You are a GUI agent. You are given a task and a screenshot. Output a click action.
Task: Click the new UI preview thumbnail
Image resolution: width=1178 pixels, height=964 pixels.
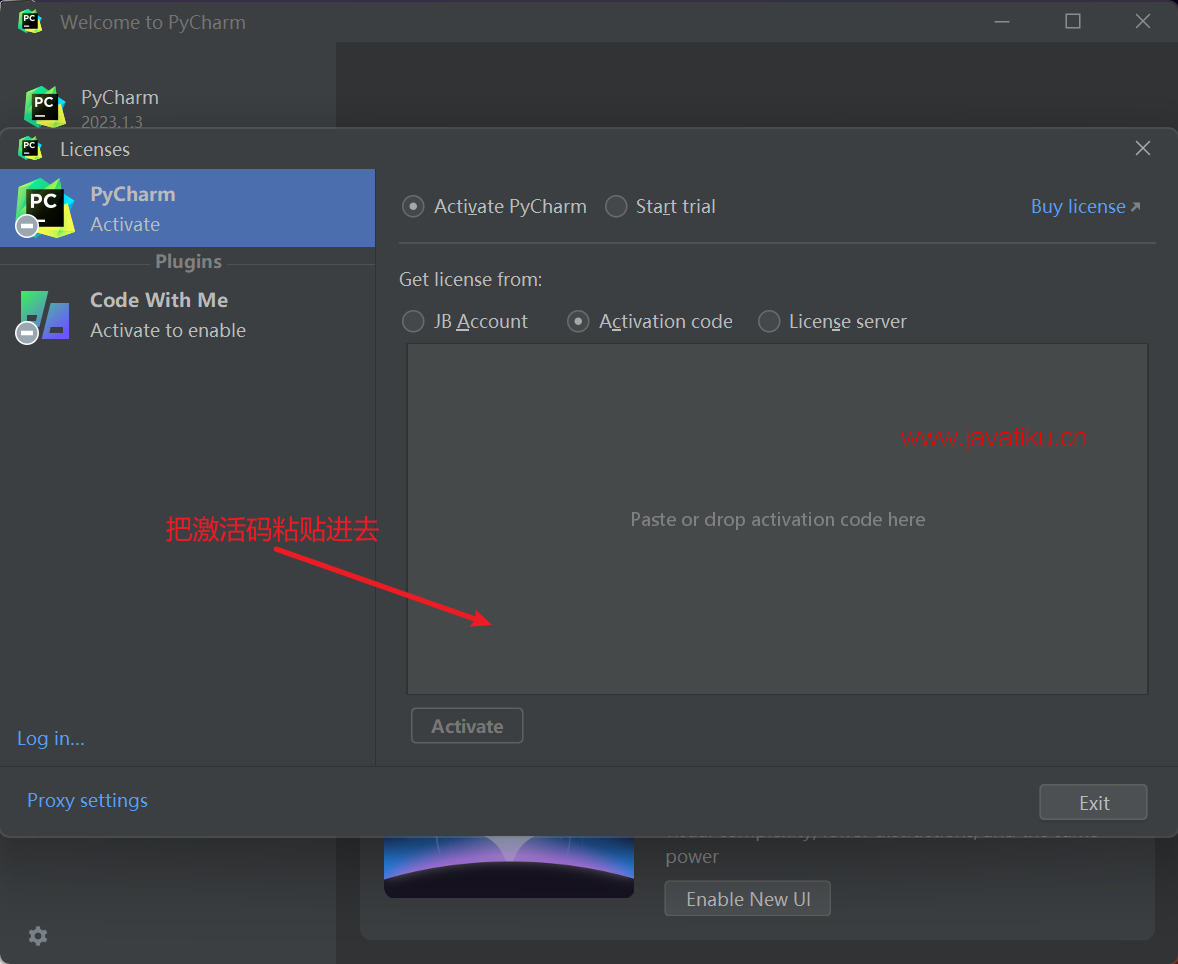(509, 866)
